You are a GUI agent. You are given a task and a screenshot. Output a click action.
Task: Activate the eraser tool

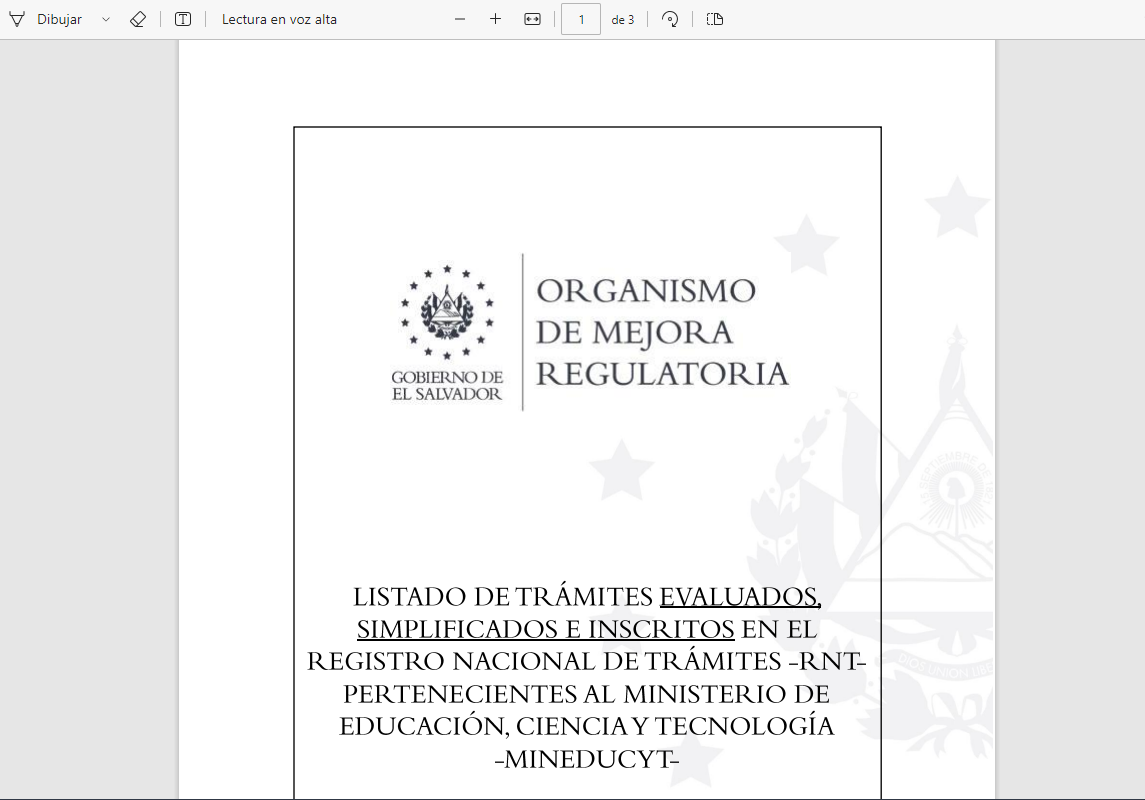coord(138,20)
